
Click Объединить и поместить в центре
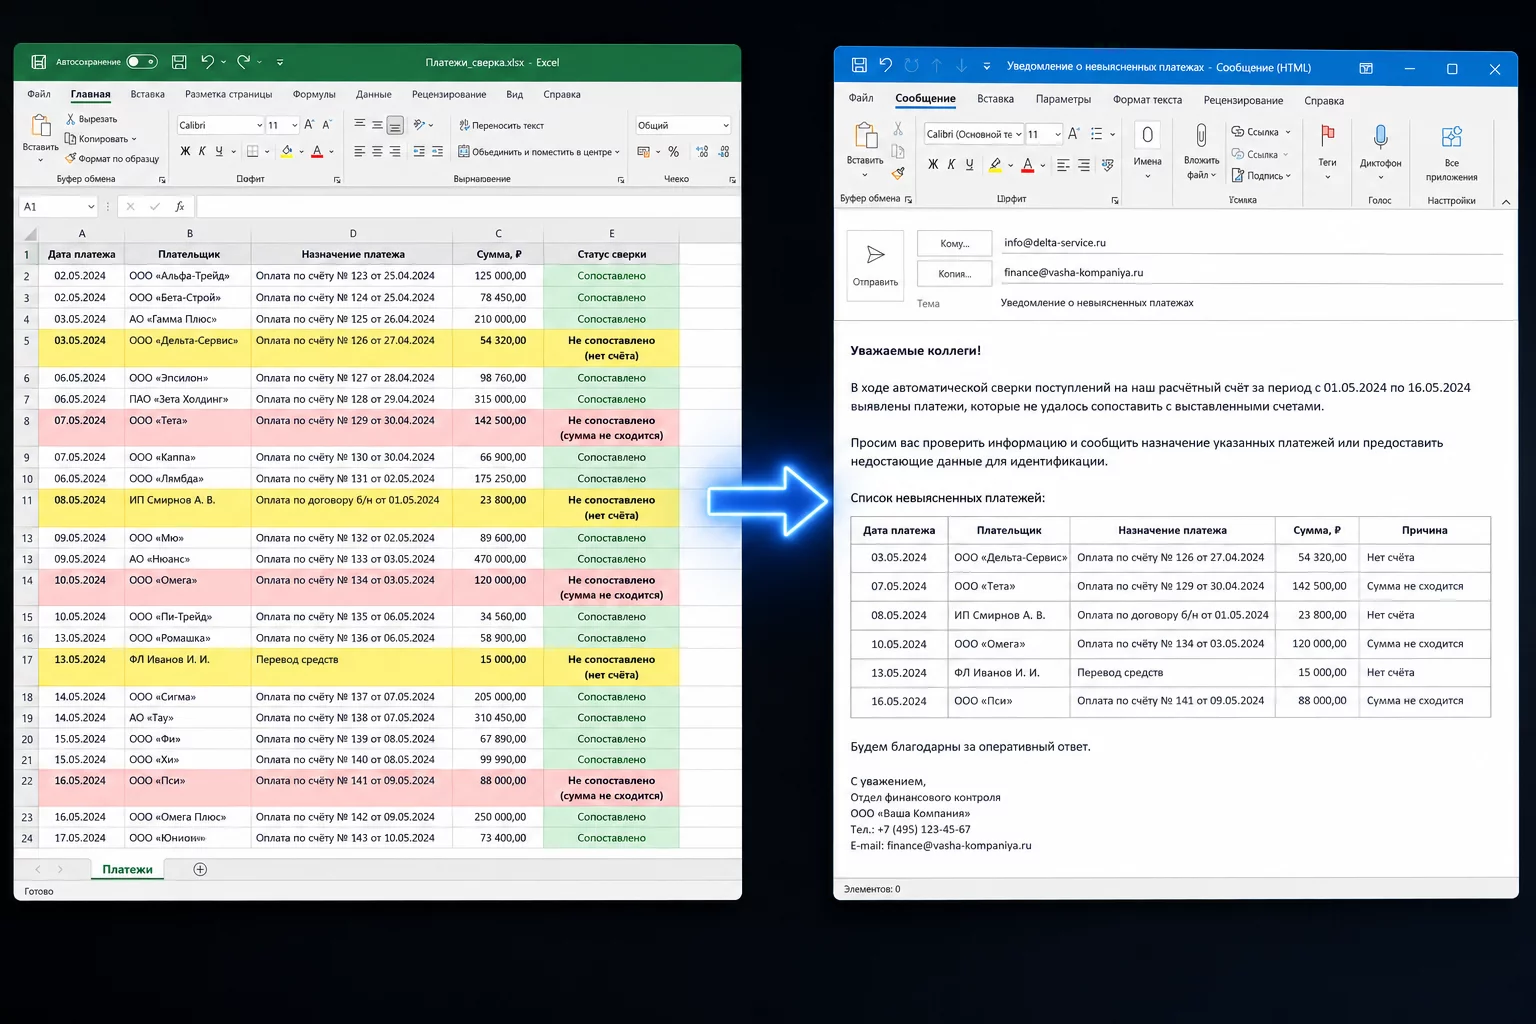538,152
